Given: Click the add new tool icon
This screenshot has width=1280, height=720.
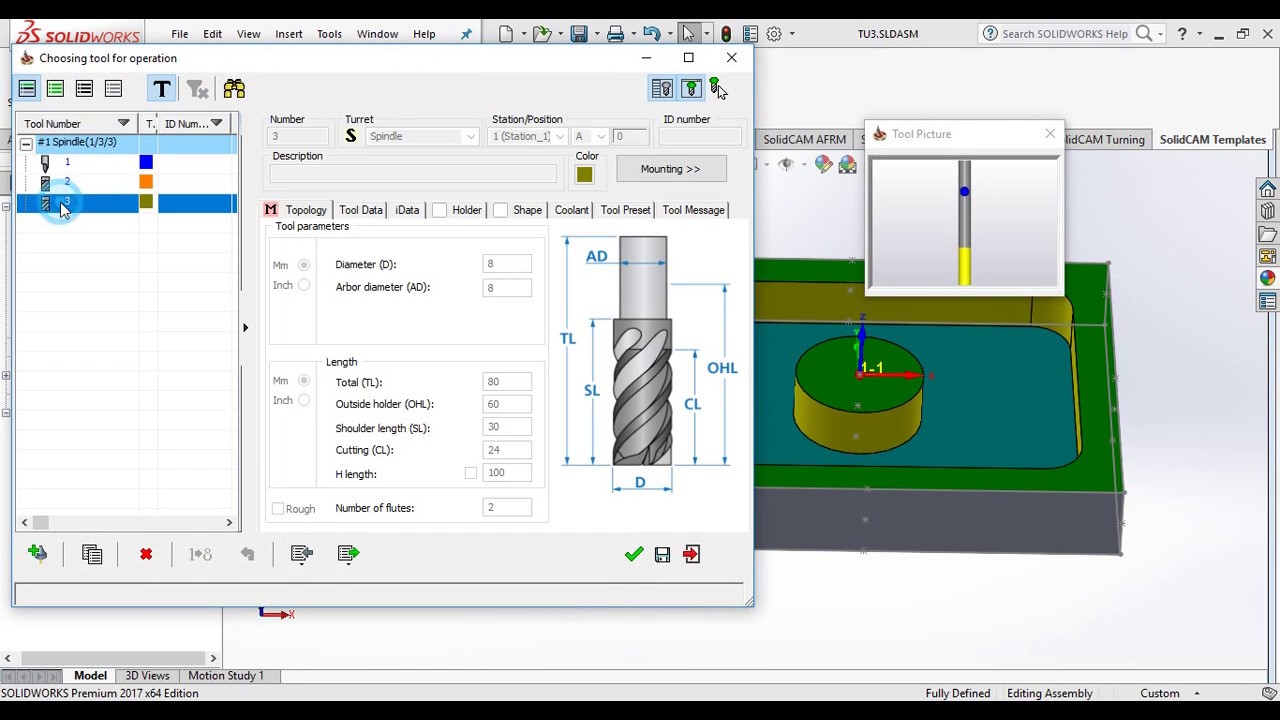Looking at the screenshot, I should [38, 554].
